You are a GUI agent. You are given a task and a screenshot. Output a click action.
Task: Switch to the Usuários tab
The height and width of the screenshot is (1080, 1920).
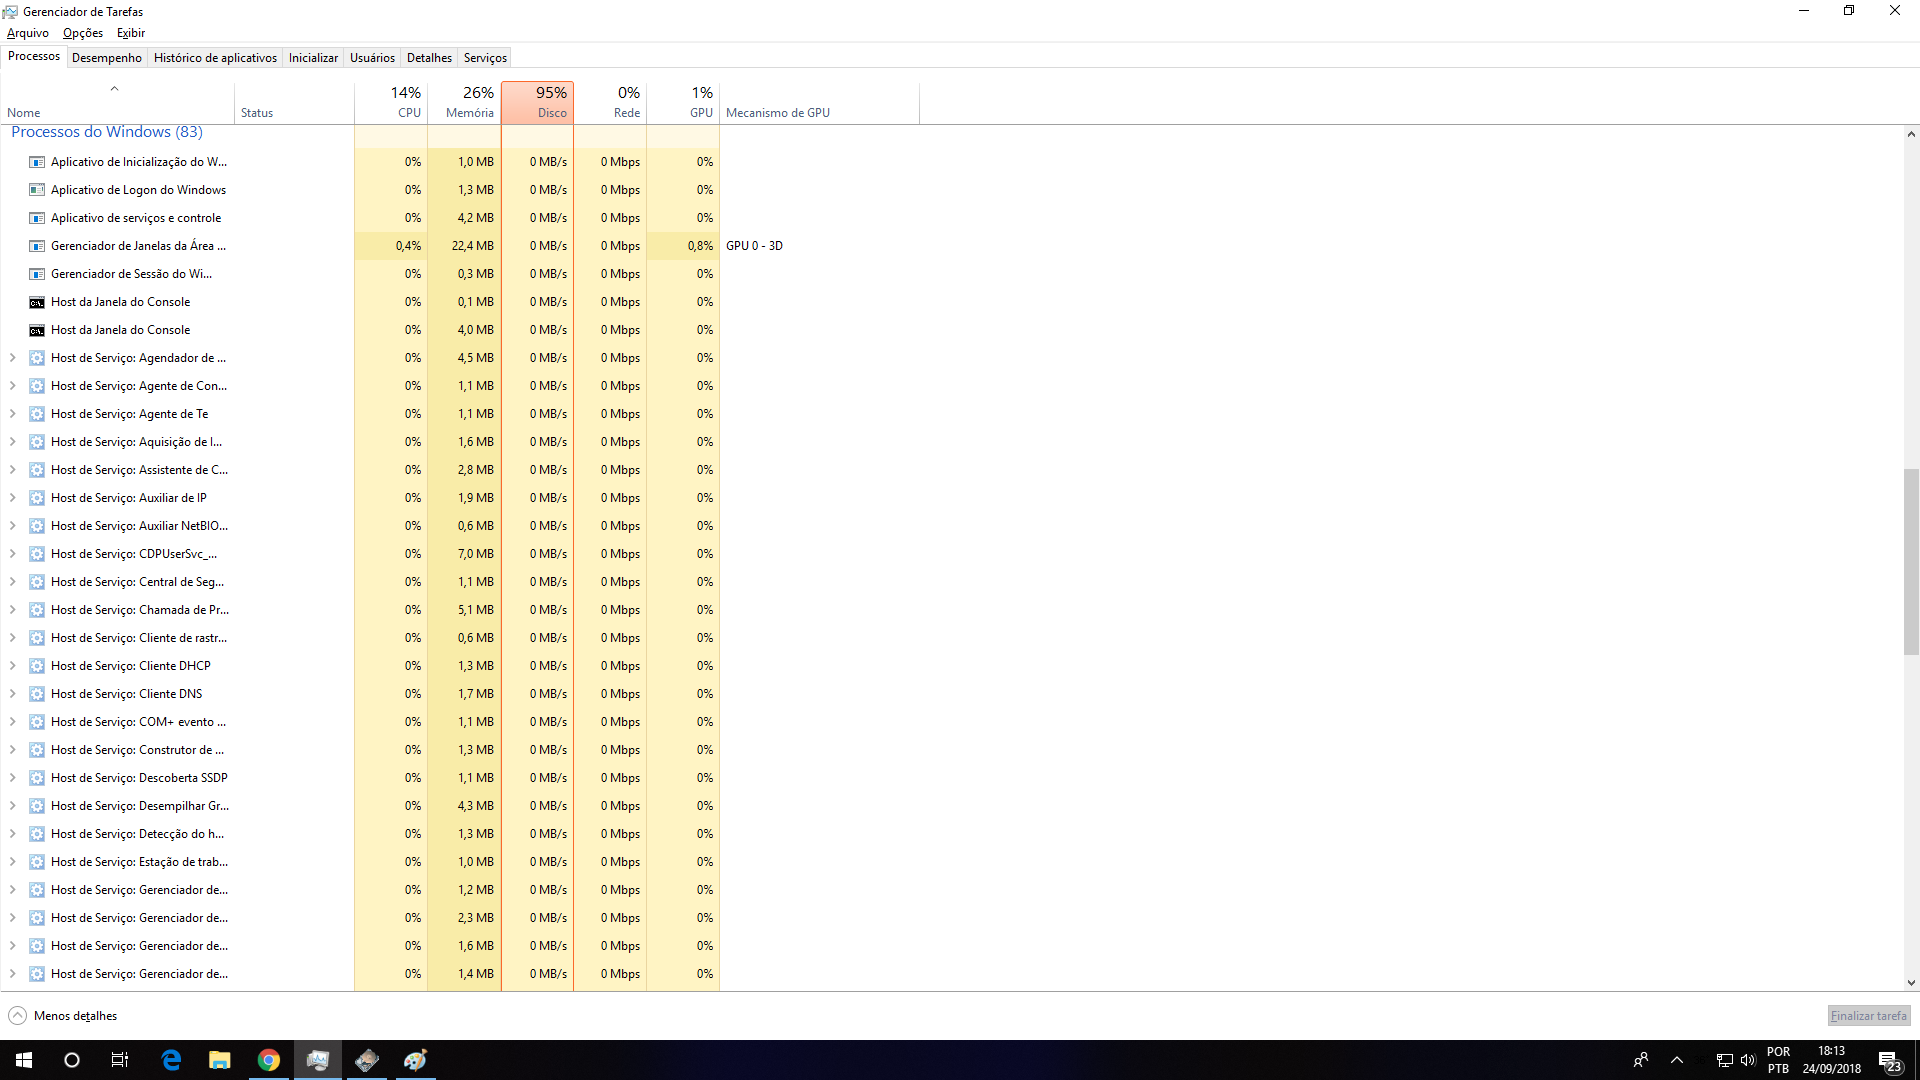tap(372, 58)
